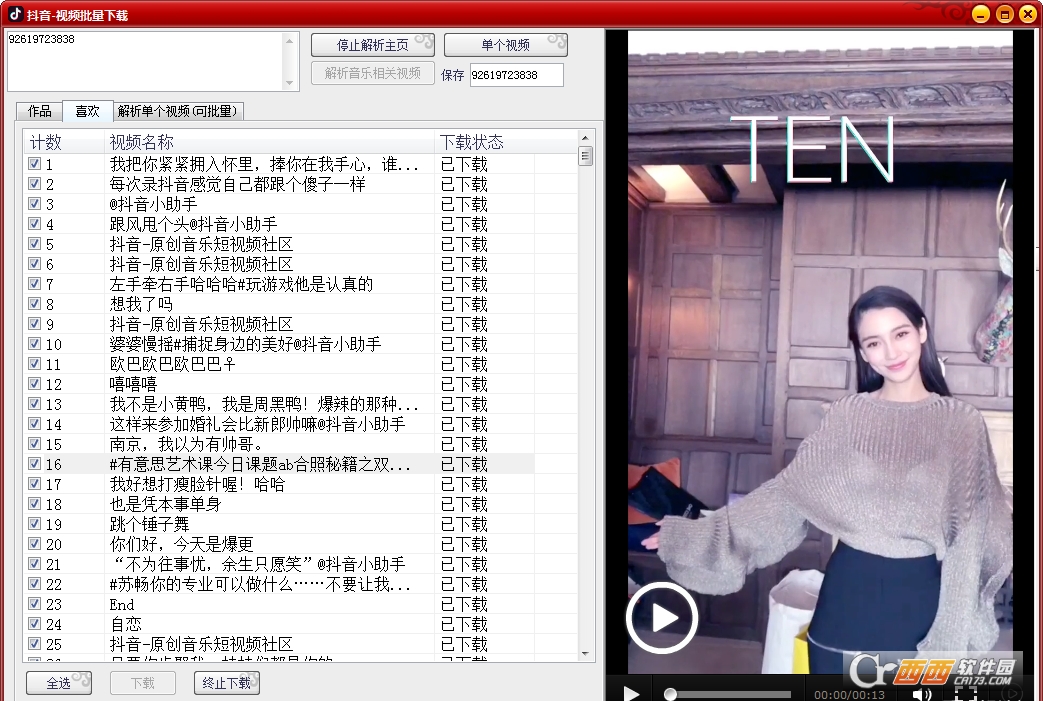Click the Douyin logo in title bar

point(15,14)
